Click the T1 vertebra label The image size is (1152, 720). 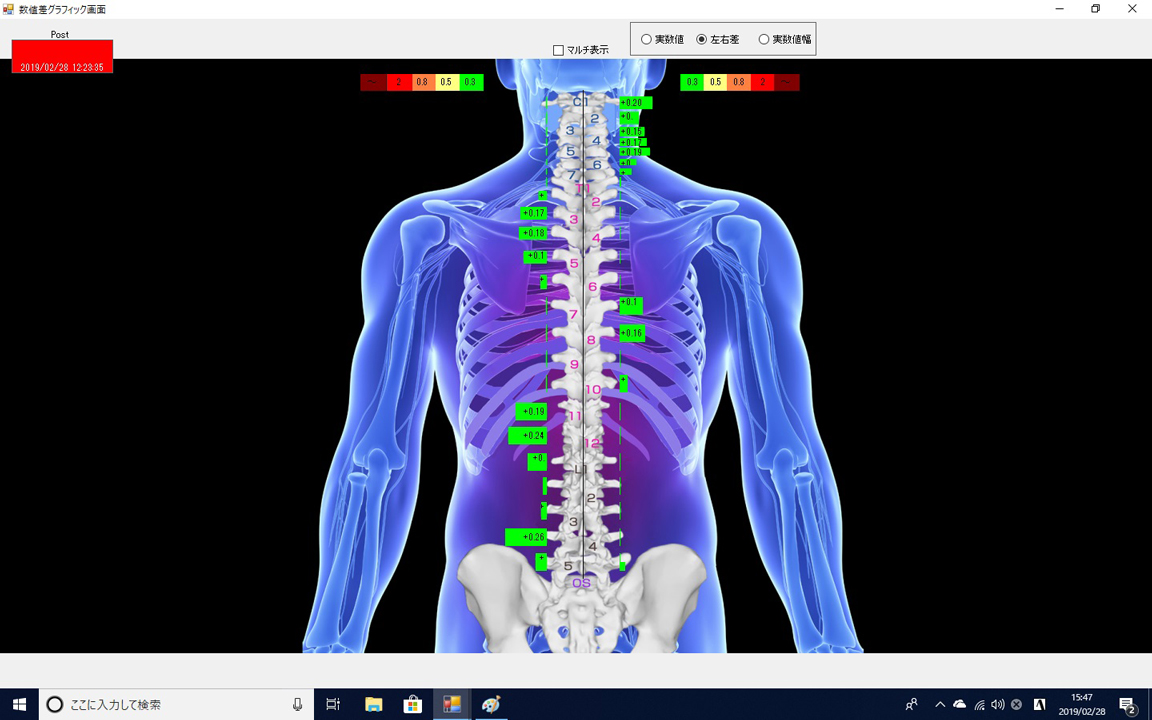(x=583, y=189)
